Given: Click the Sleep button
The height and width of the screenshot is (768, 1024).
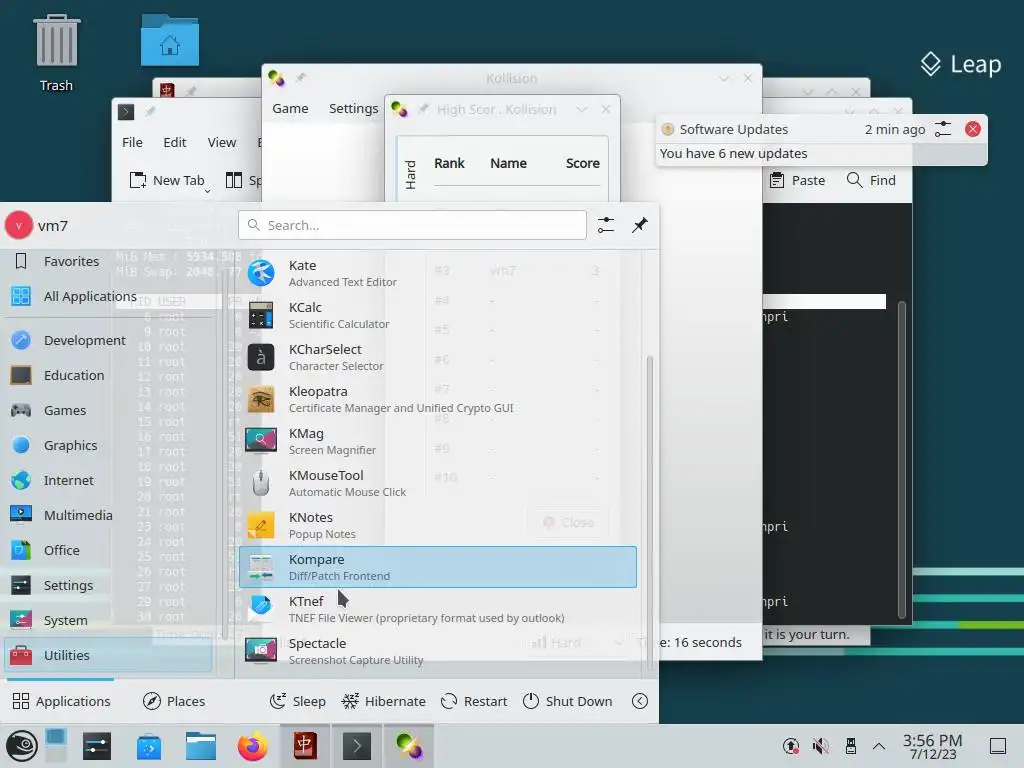Looking at the screenshot, I should tap(298, 701).
